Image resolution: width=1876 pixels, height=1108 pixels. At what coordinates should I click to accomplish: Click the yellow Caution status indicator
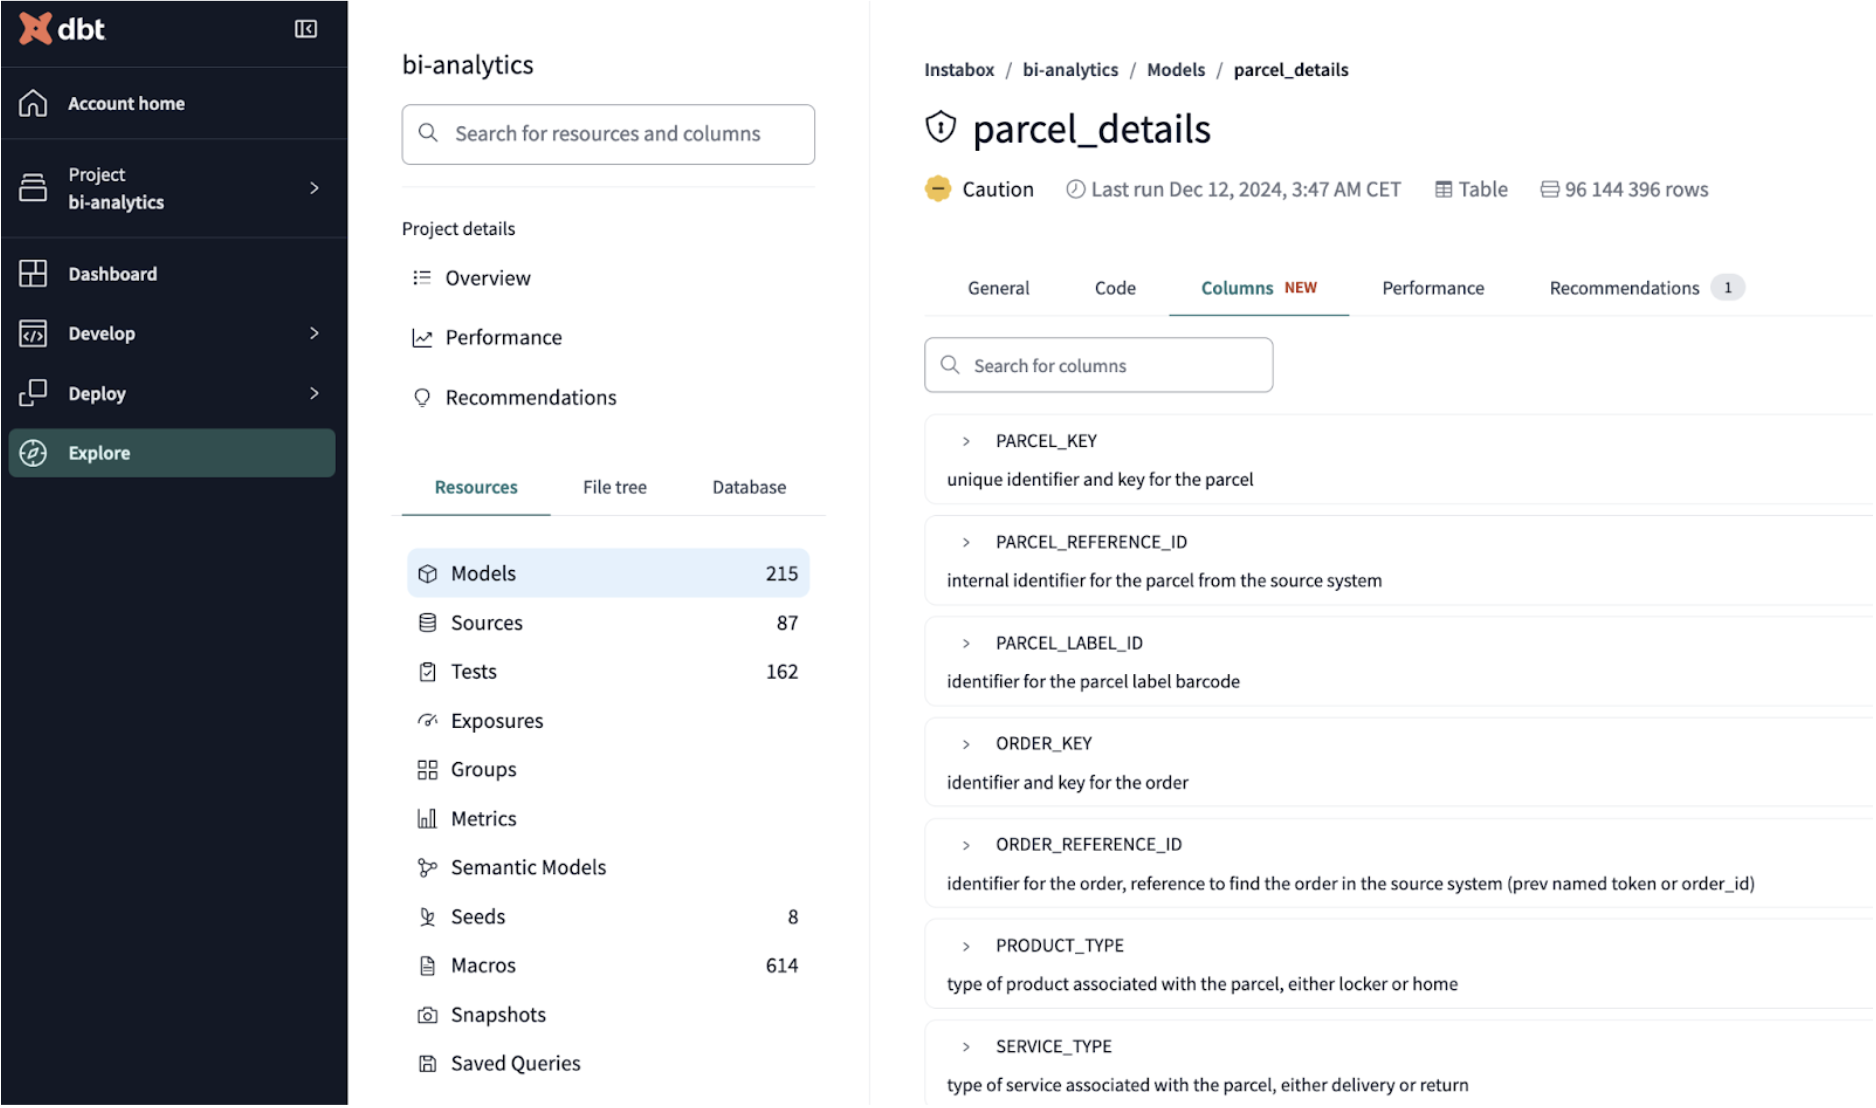coord(938,189)
